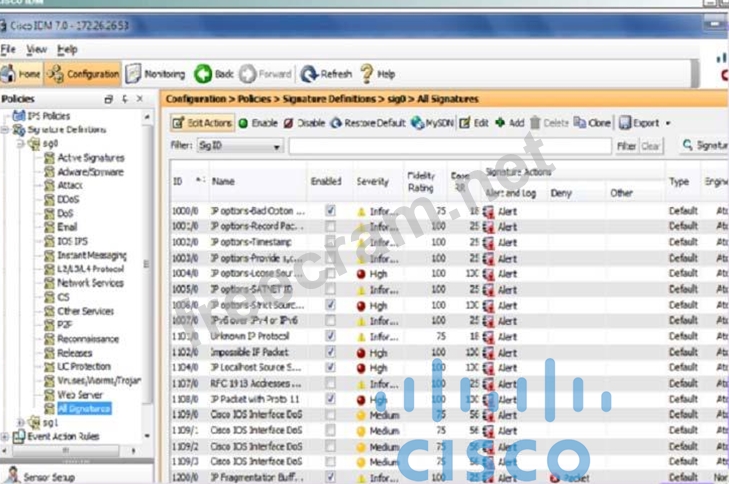This screenshot has height=484, width=729.
Task: Click the filter text input field
Action: [x=450, y=146]
